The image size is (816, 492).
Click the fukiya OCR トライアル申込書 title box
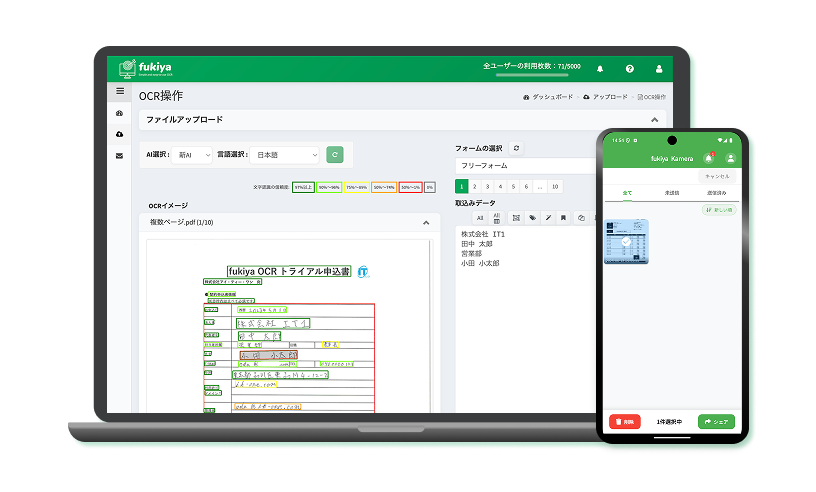pos(289,271)
